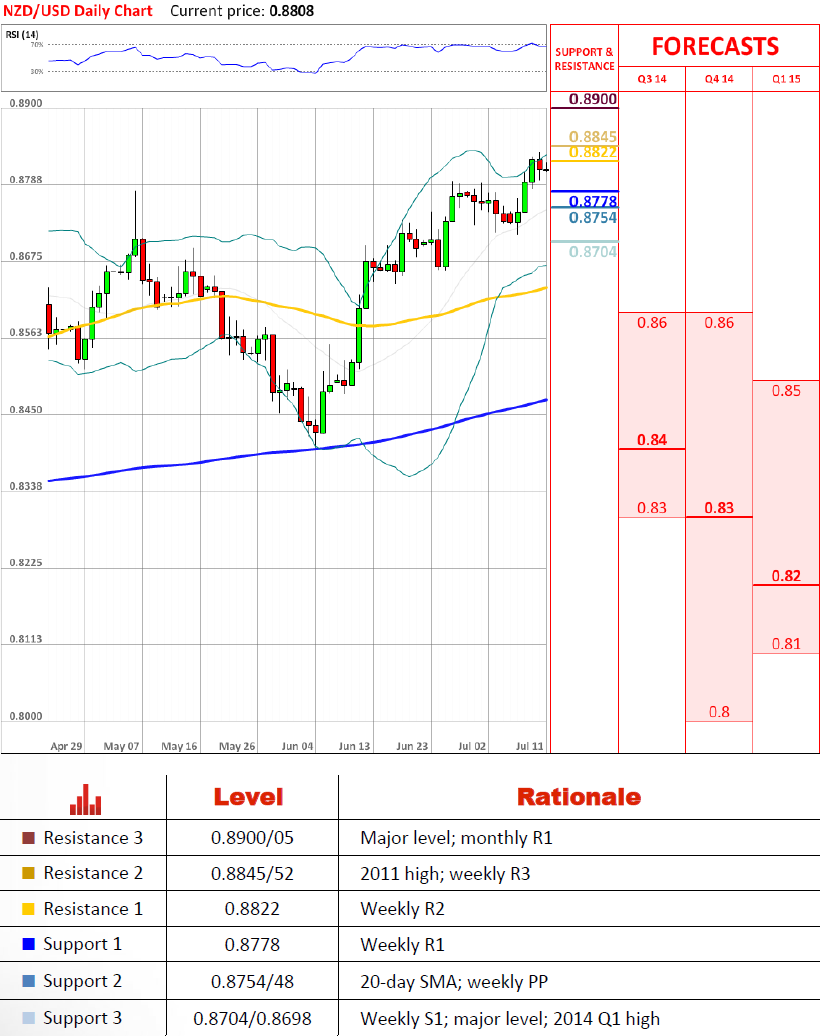Click the 0.8000 price axis label
Viewport: 820px width, 1036px height.
point(26,716)
